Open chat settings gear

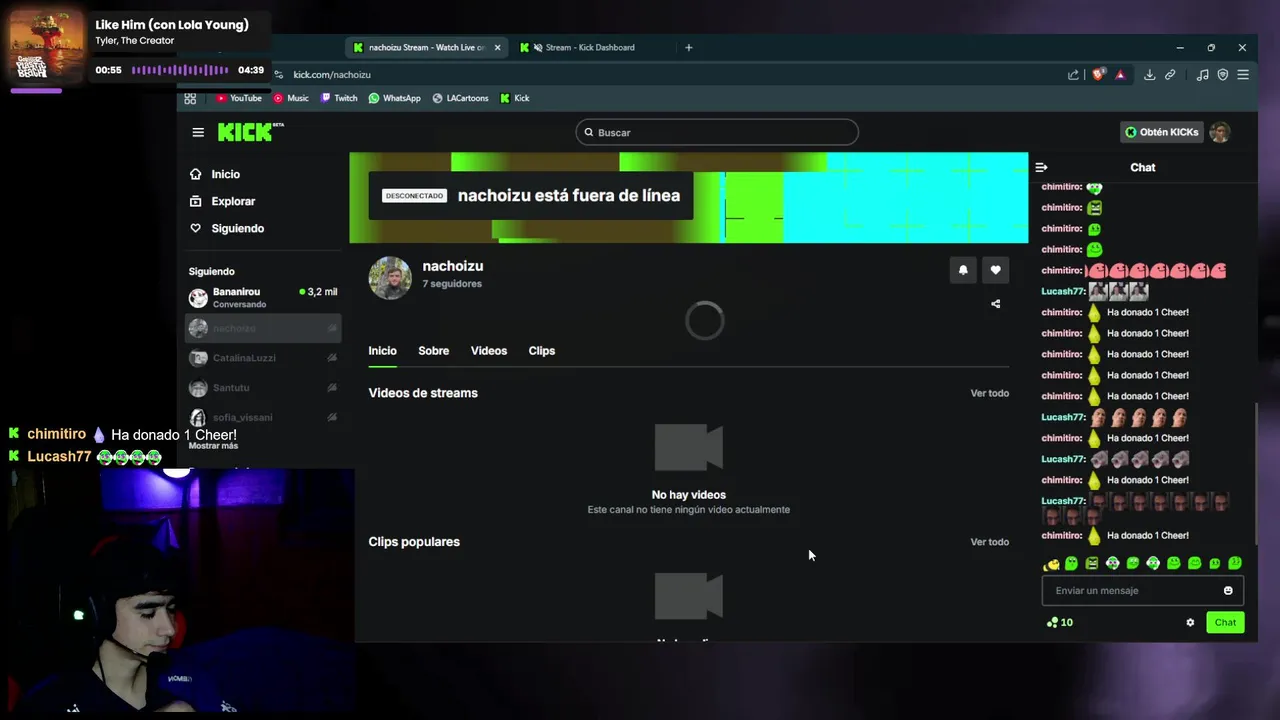coord(1190,622)
